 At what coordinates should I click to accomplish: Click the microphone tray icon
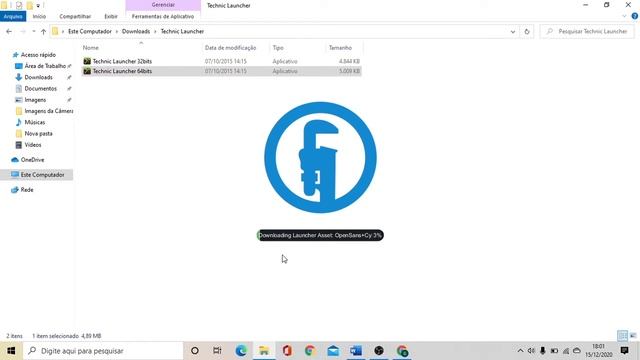[x=542, y=351]
